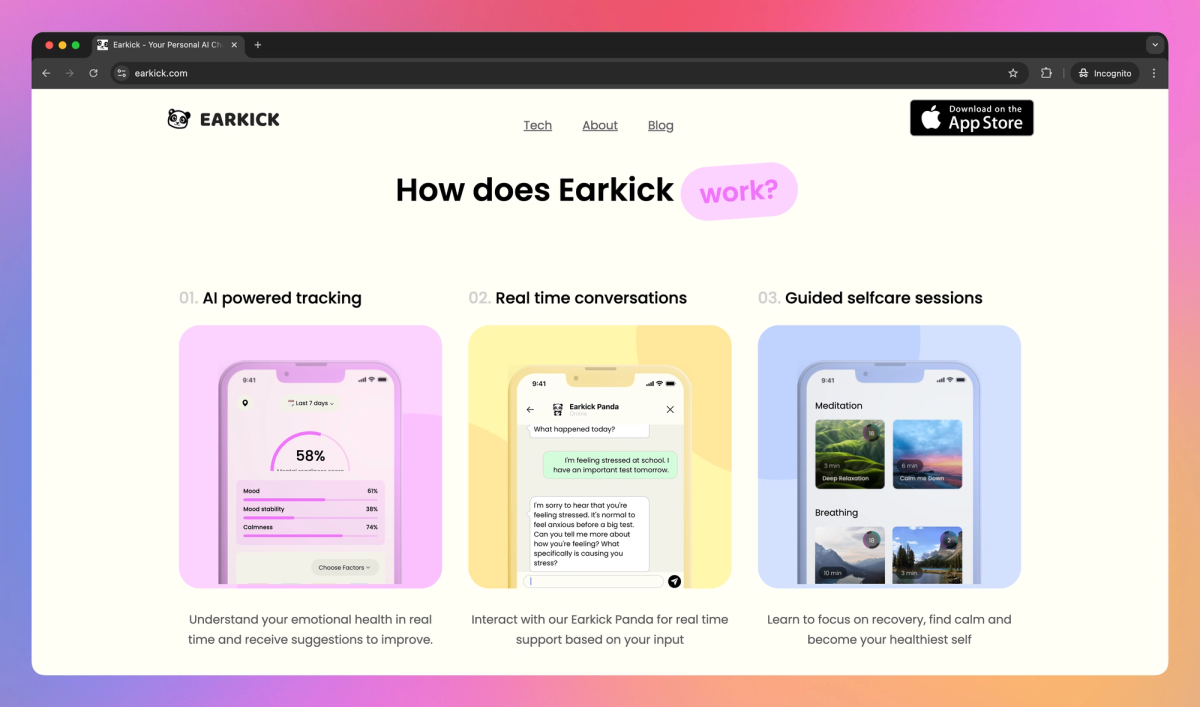Select the Deep Relaxation meditation thumbnail

click(849, 454)
